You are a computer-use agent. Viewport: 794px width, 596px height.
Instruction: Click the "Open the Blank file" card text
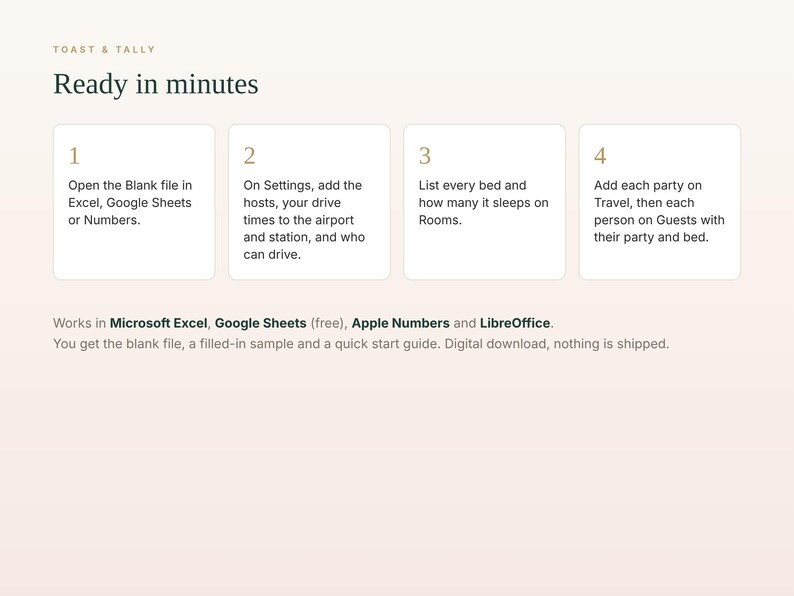click(130, 203)
